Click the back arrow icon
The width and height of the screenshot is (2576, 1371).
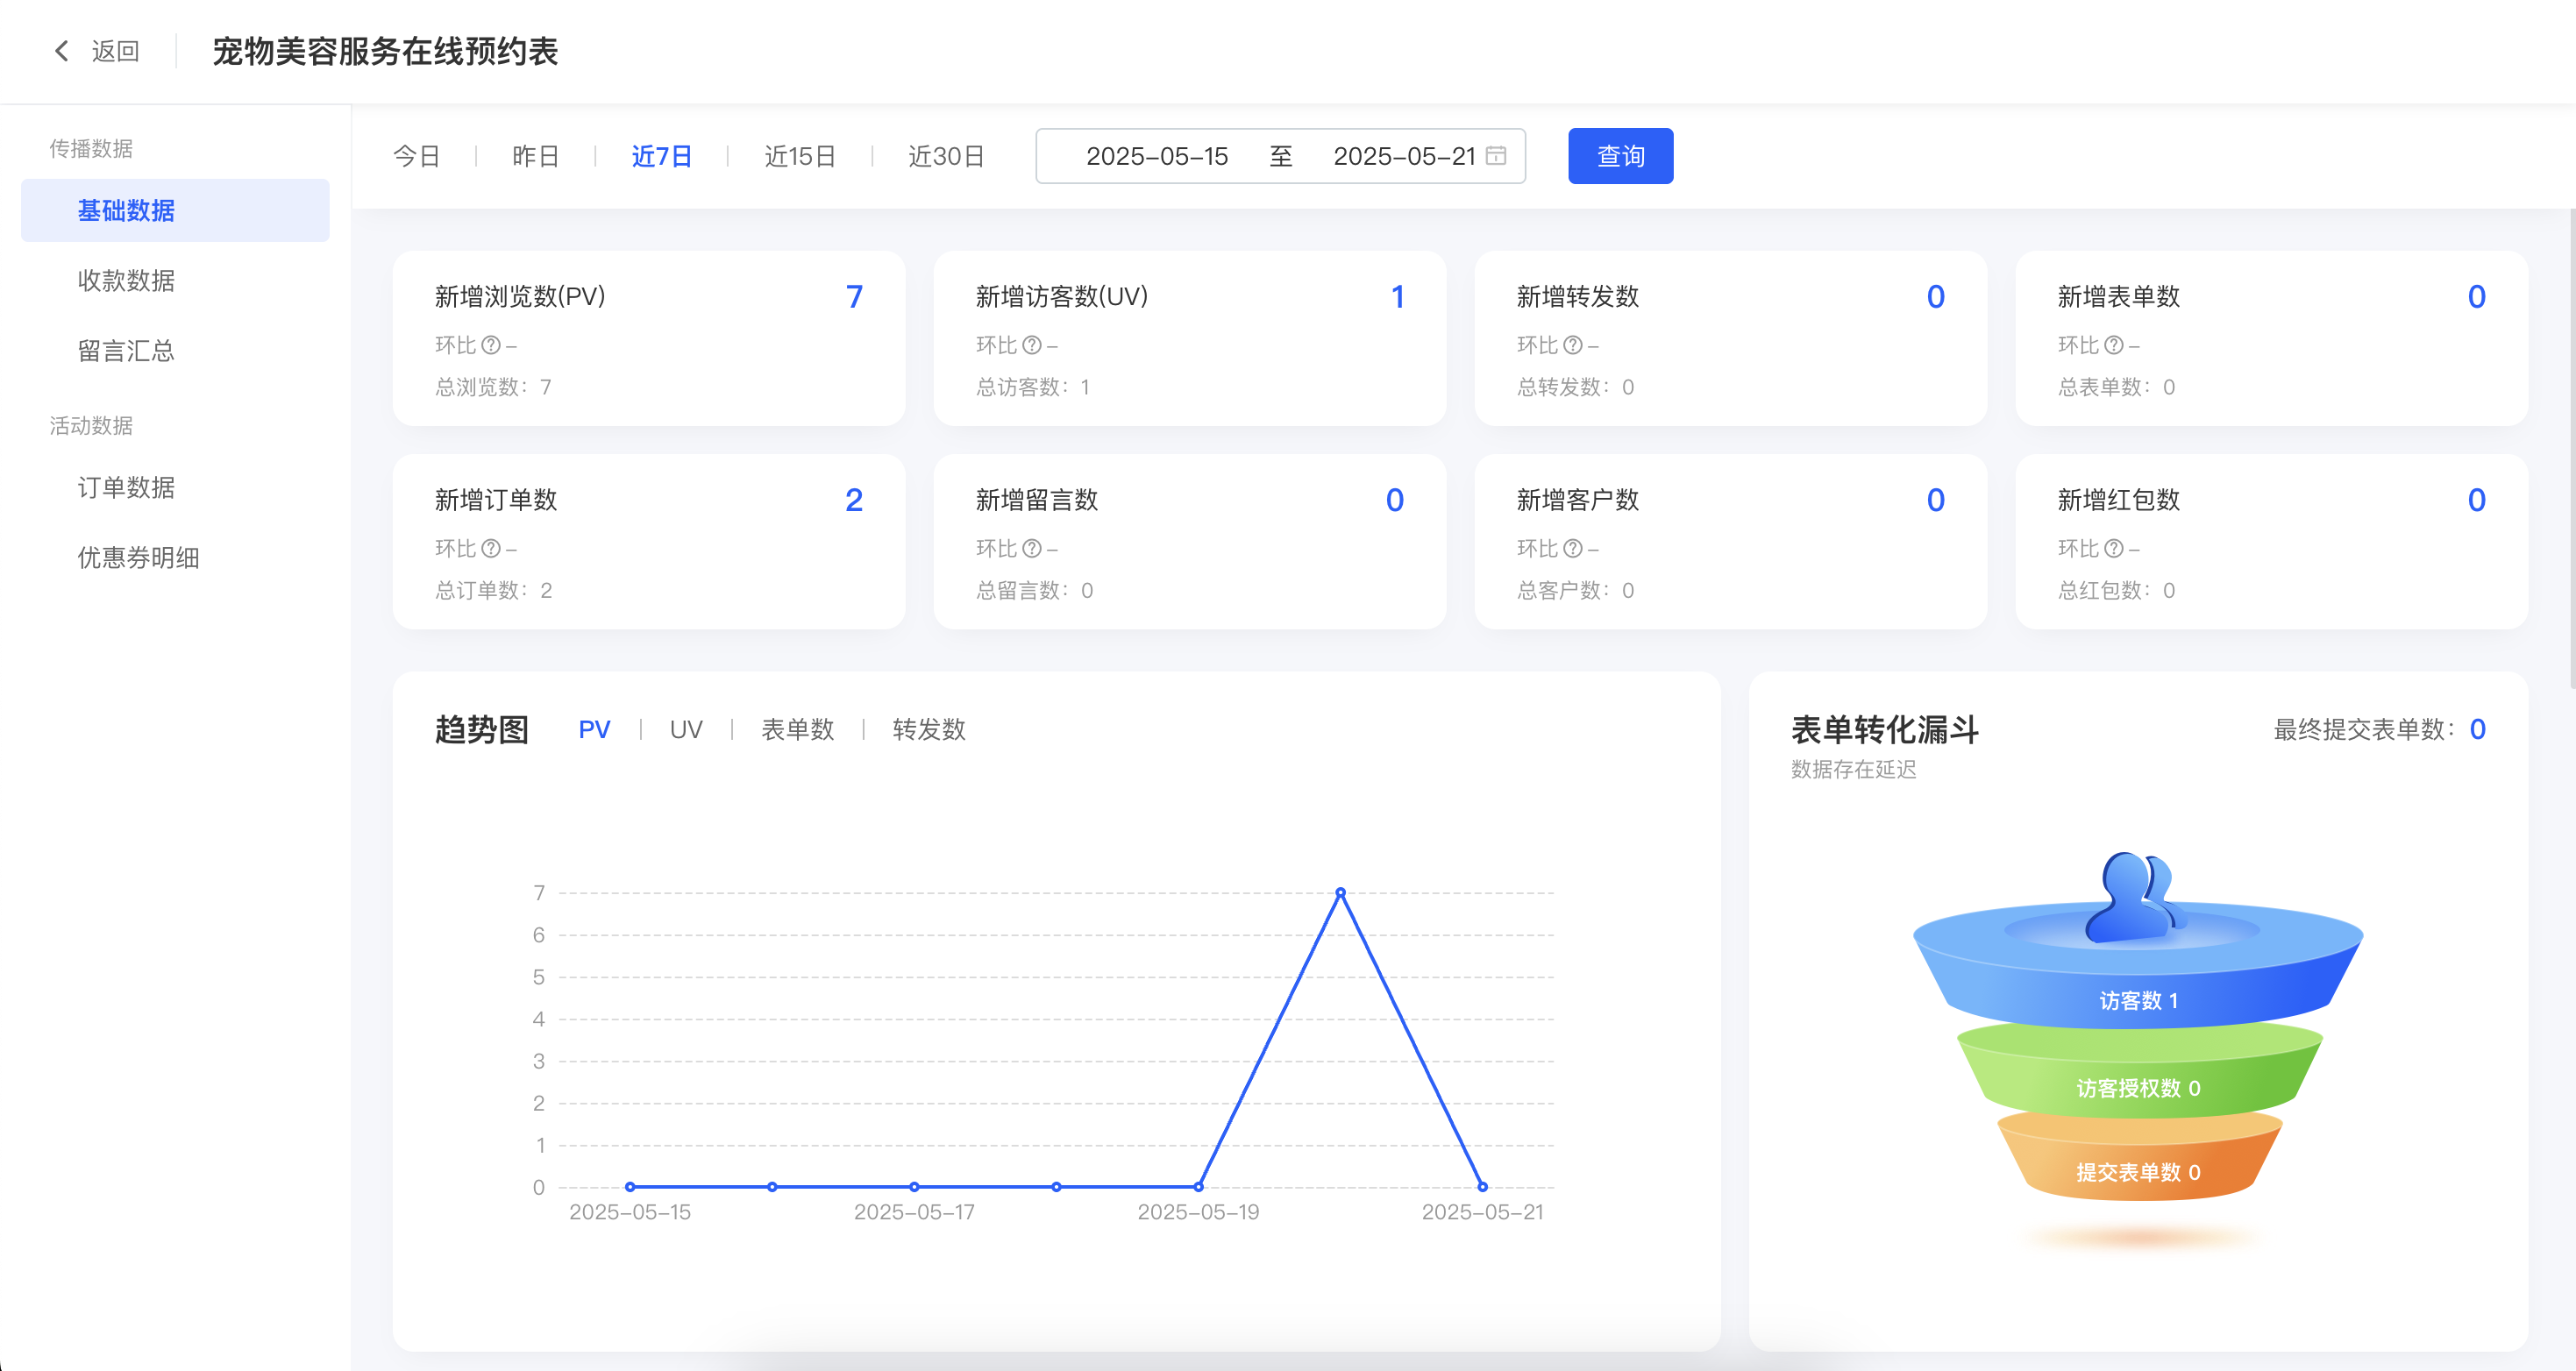point(62,51)
